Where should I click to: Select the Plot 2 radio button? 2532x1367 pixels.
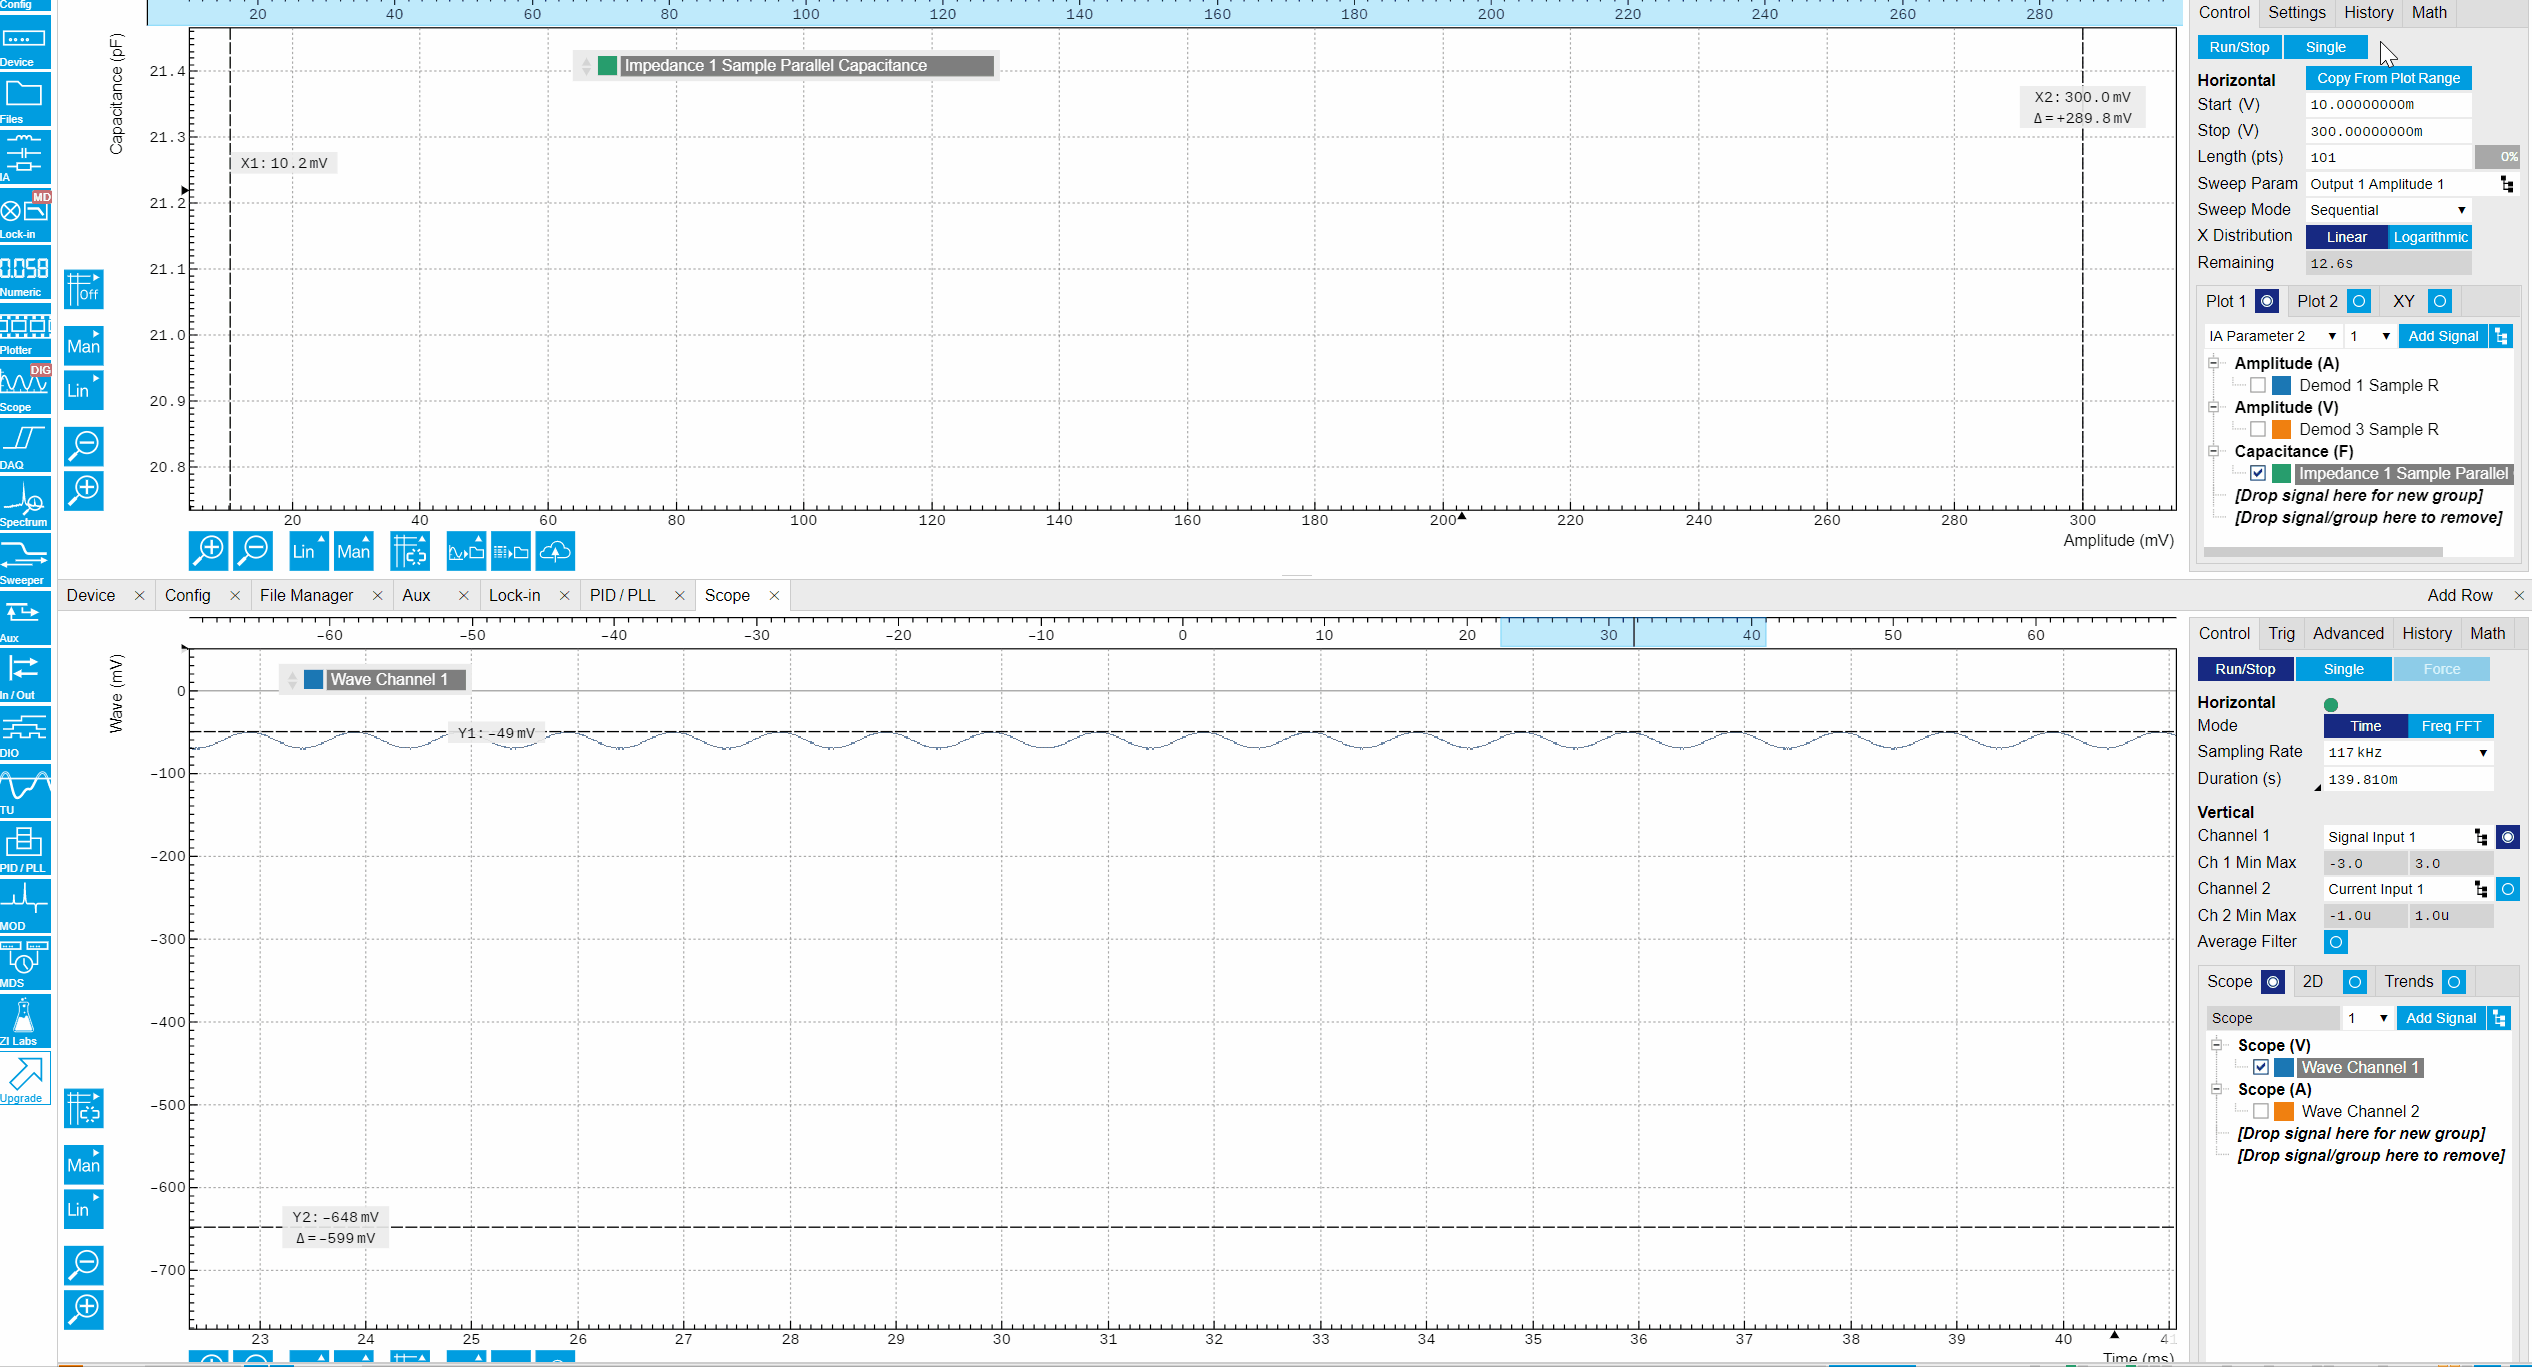[2360, 300]
